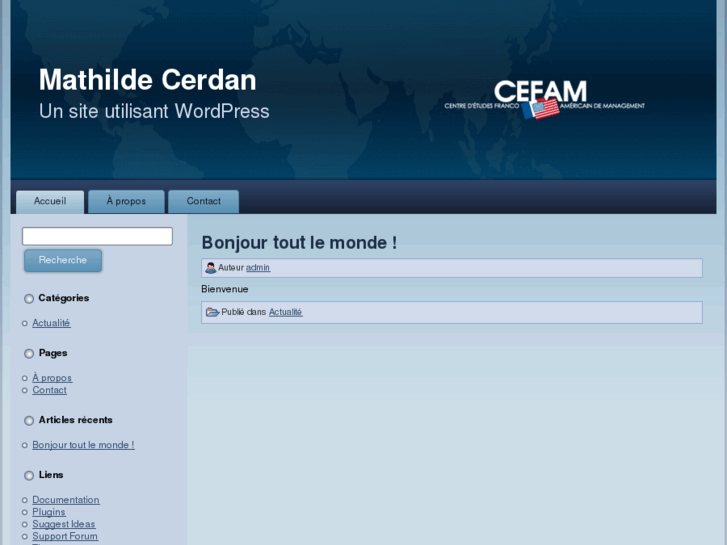The width and height of the screenshot is (727, 545).
Task: Click the Recherche button
Action: (63, 260)
